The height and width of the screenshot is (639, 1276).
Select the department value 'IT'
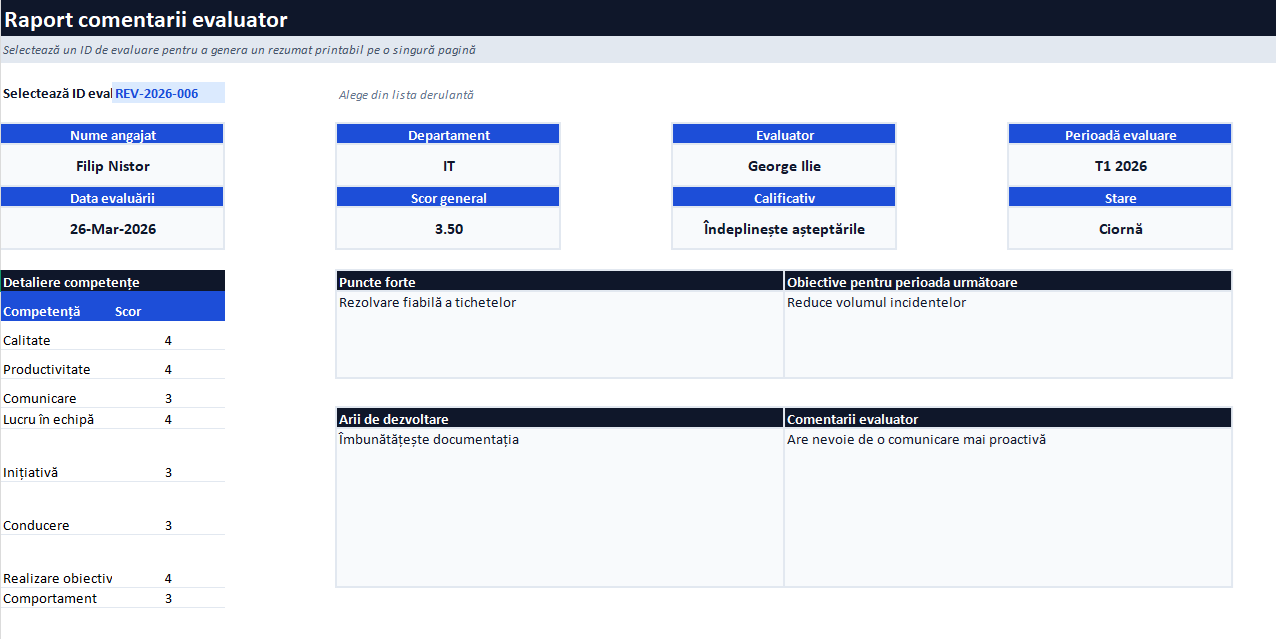point(449,166)
